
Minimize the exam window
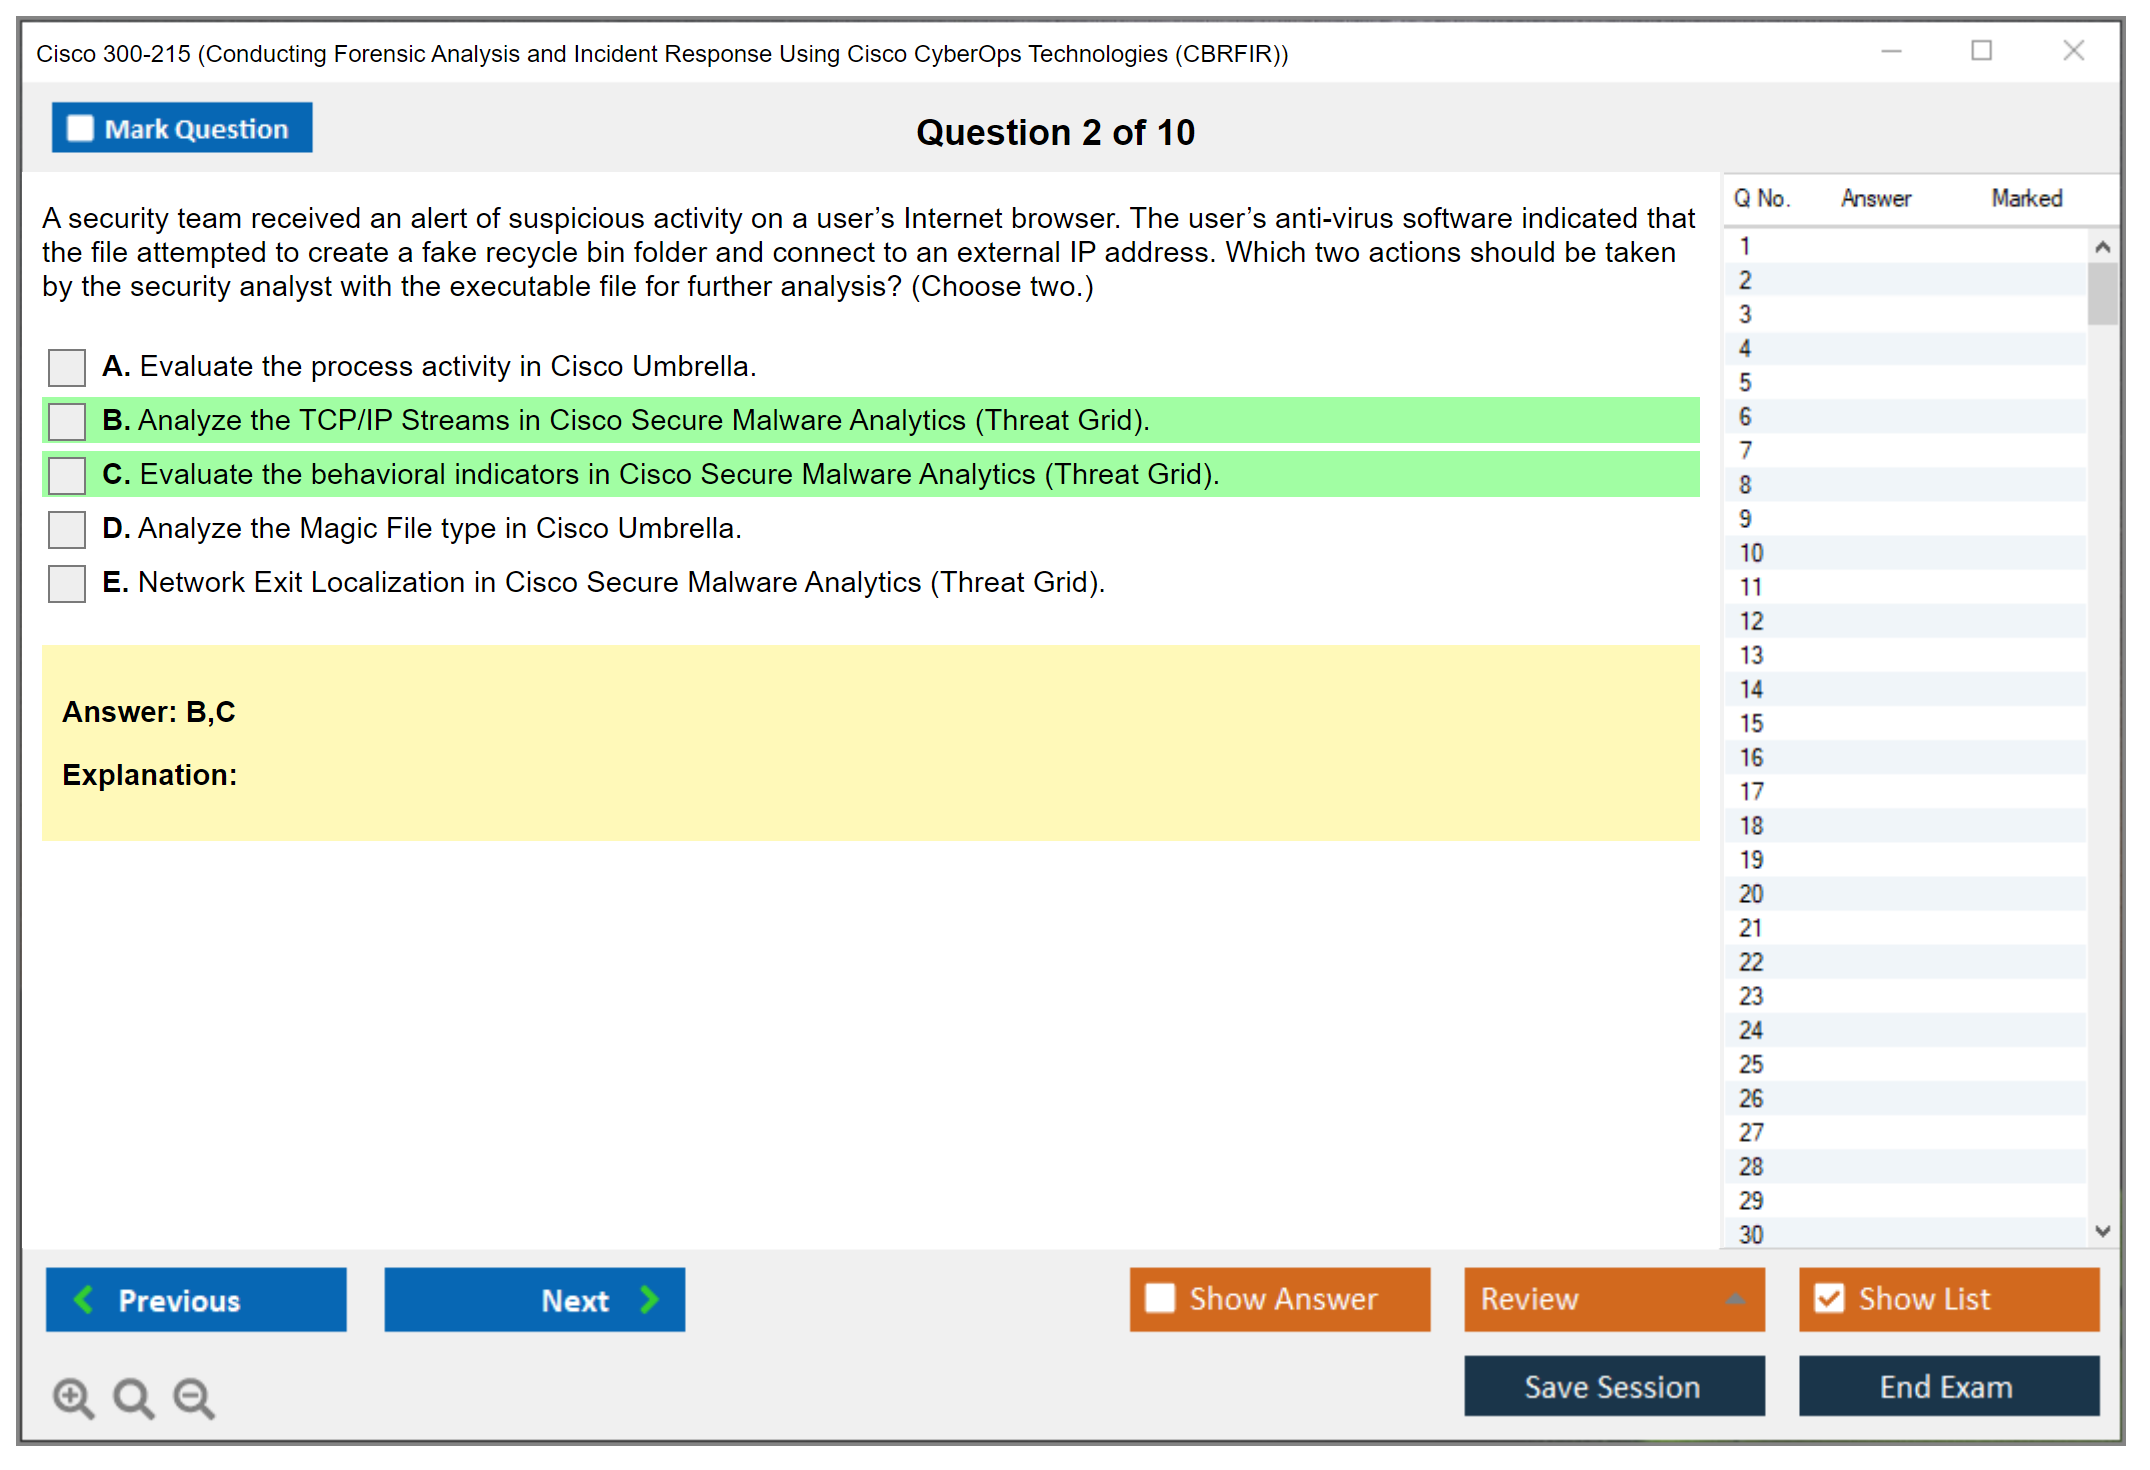click(x=1891, y=51)
